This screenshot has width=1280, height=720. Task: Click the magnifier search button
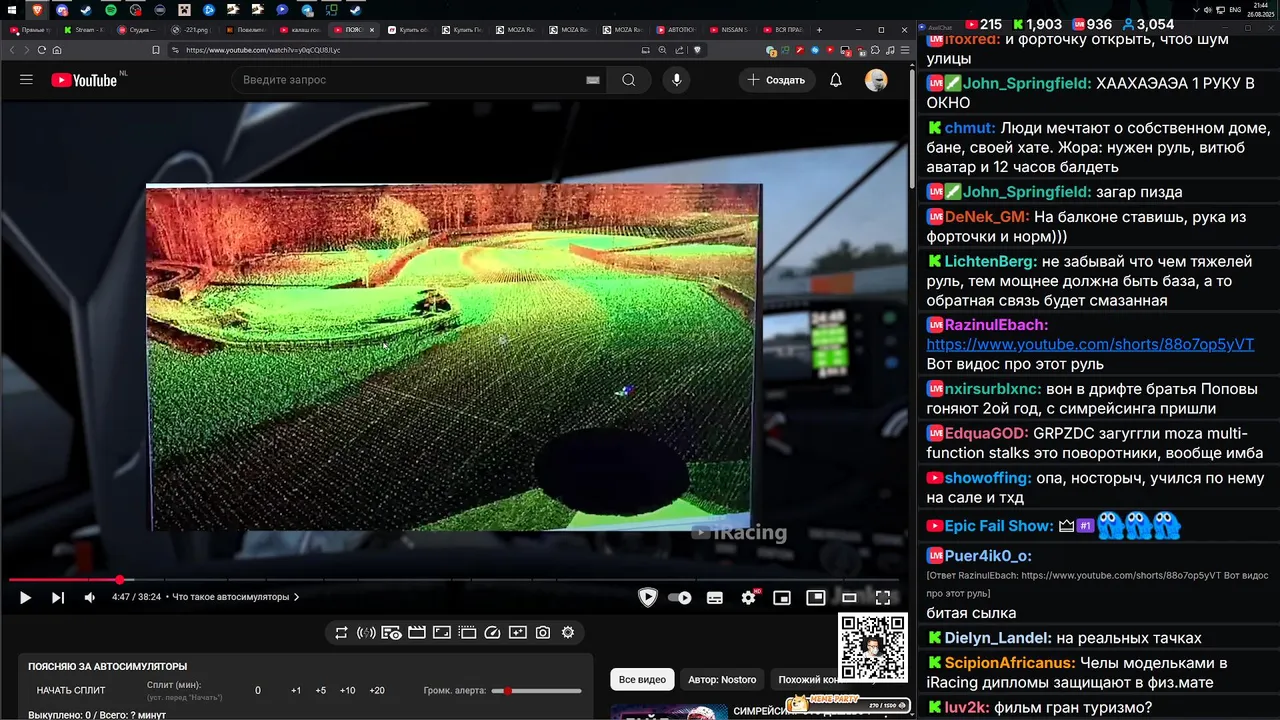tap(628, 80)
